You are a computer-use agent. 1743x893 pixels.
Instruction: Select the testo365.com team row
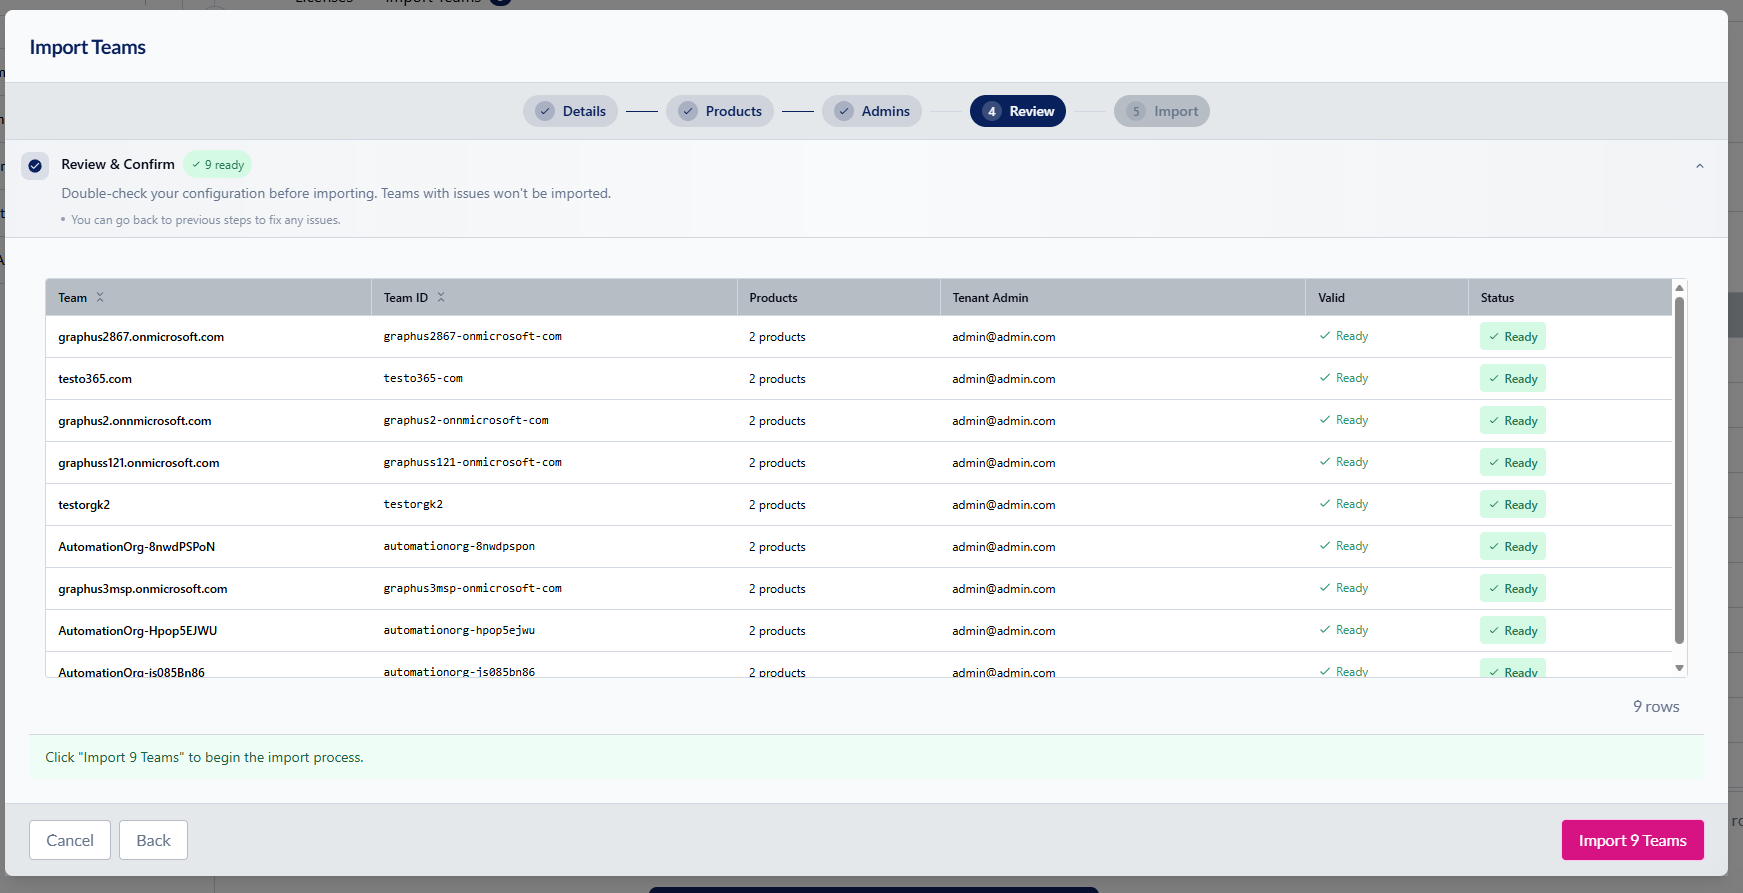pyautogui.click(x=95, y=379)
